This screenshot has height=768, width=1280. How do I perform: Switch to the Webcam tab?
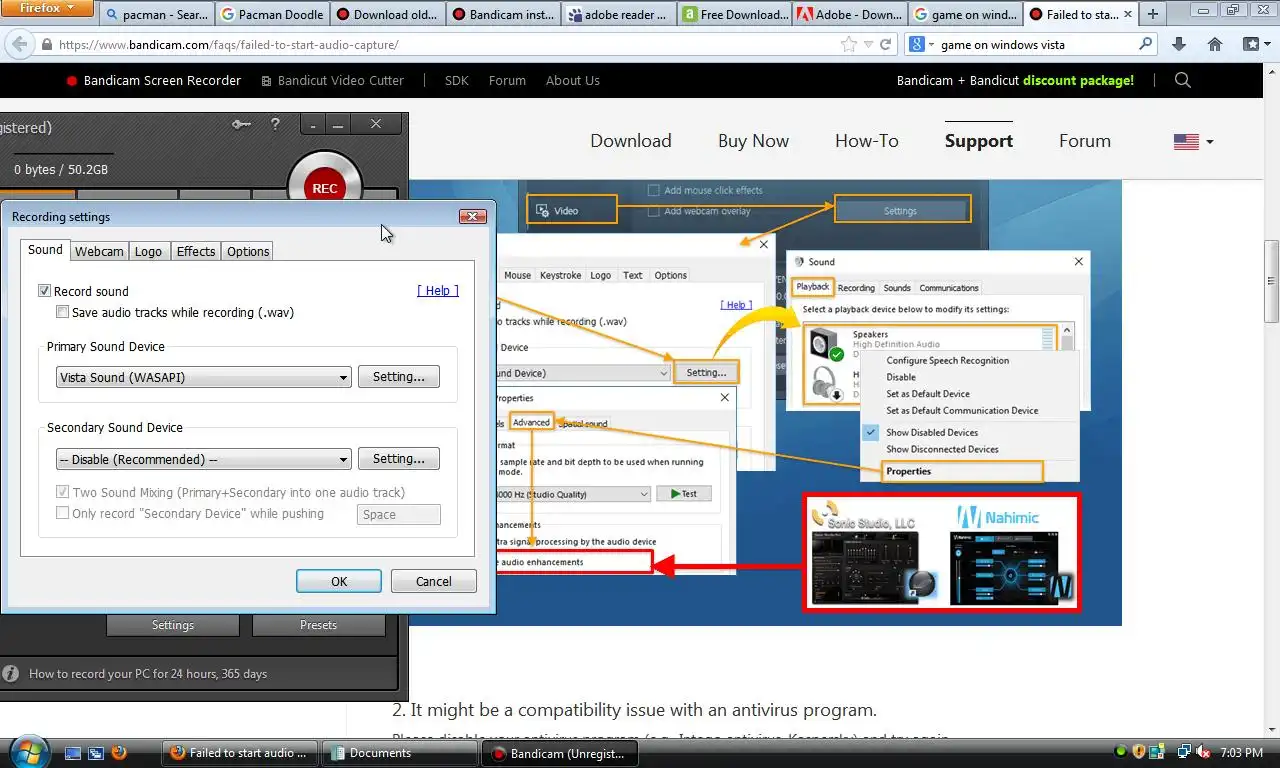click(100, 251)
